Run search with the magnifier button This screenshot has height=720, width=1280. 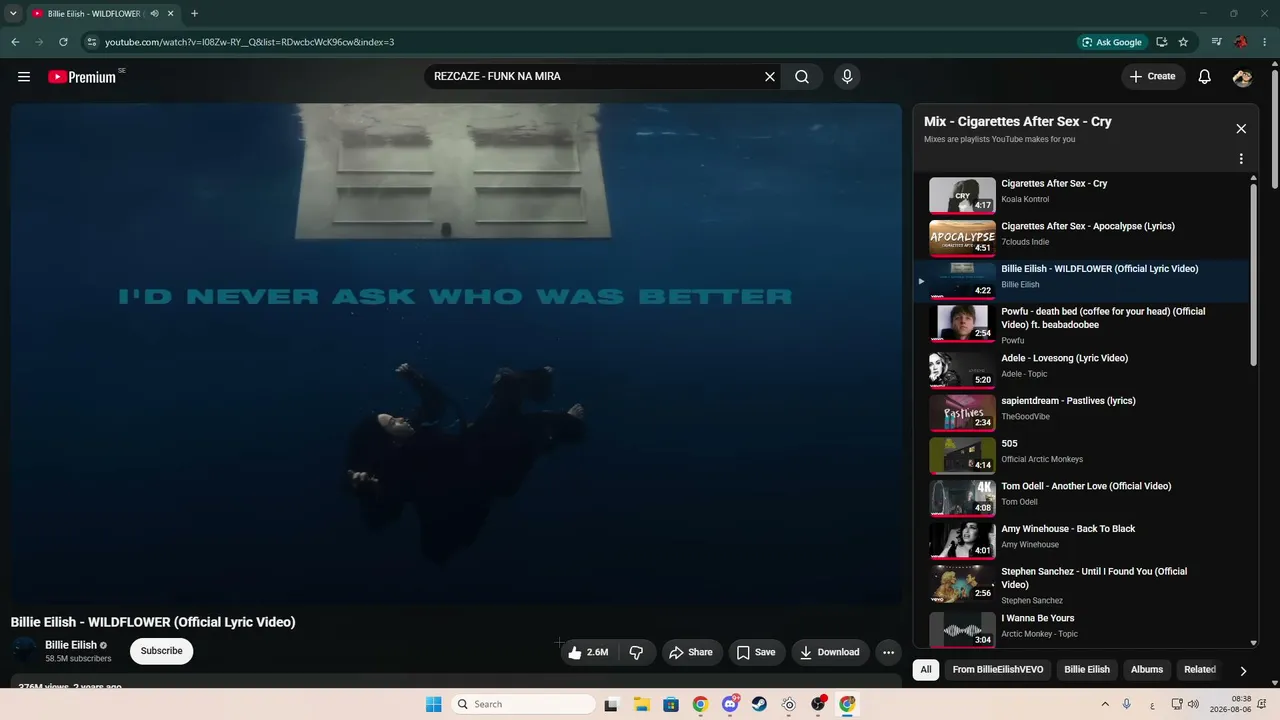[x=802, y=77]
